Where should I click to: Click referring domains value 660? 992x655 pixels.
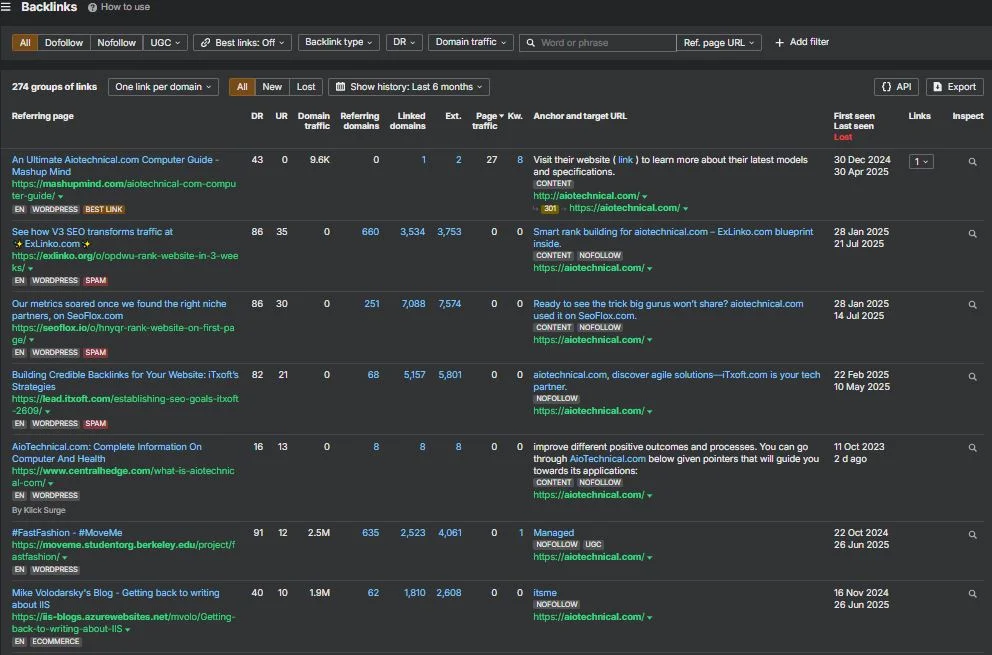(370, 232)
